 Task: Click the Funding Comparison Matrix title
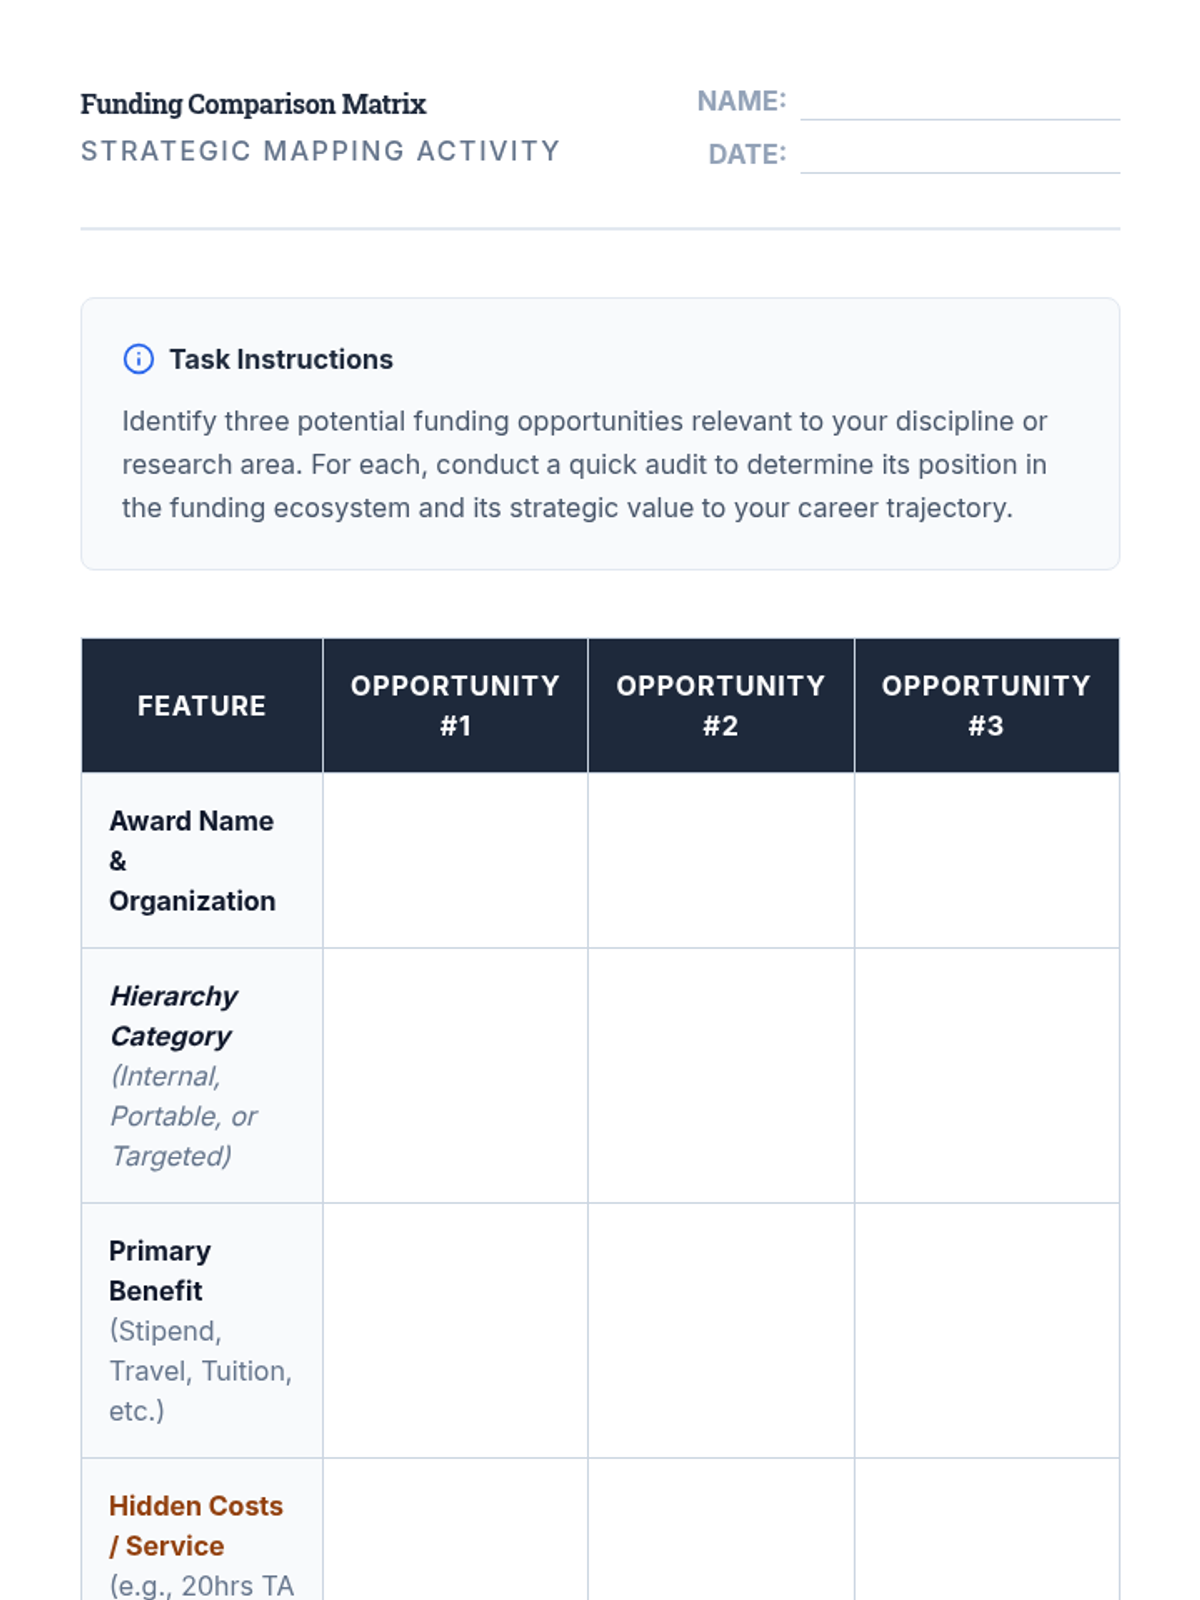tap(253, 104)
